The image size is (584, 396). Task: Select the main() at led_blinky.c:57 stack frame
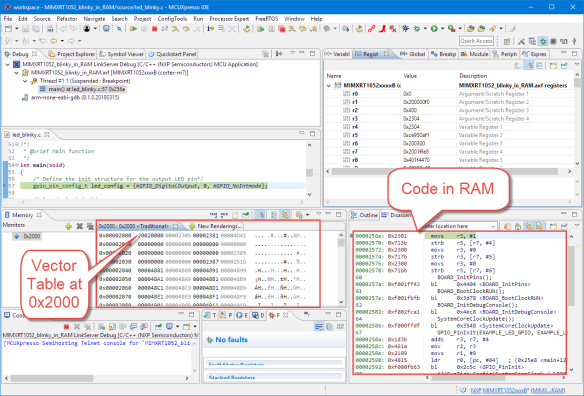coord(83,89)
